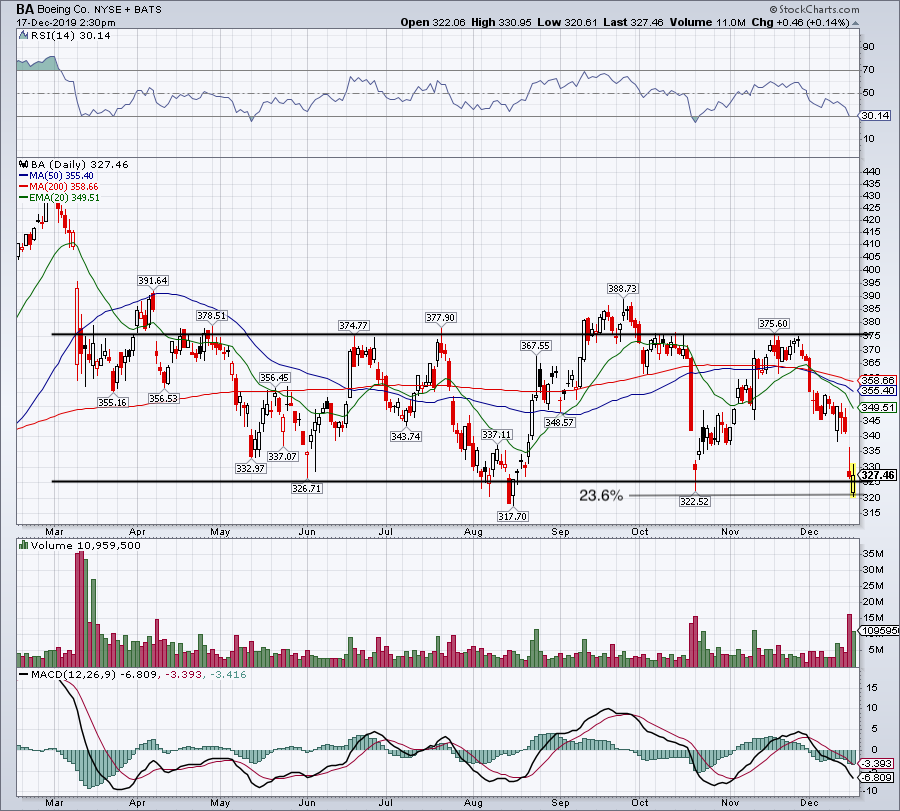Click the 326.71 low price label
900x811 pixels.
pos(307,488)
